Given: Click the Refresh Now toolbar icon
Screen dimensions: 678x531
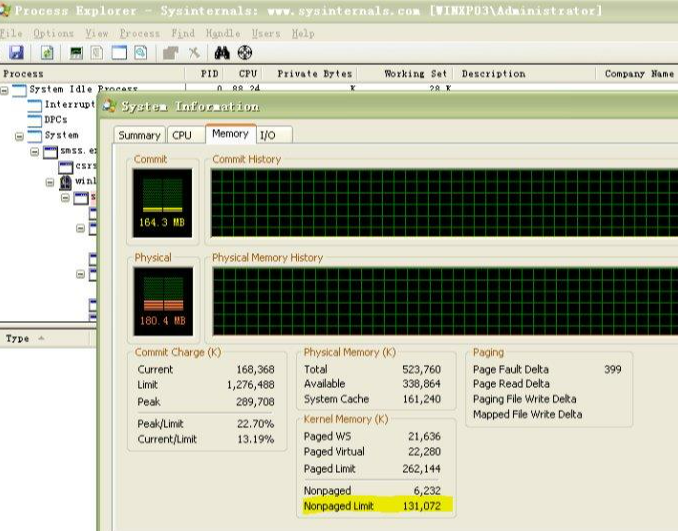Looking at the screenshot, I should (x=47, y=53).
